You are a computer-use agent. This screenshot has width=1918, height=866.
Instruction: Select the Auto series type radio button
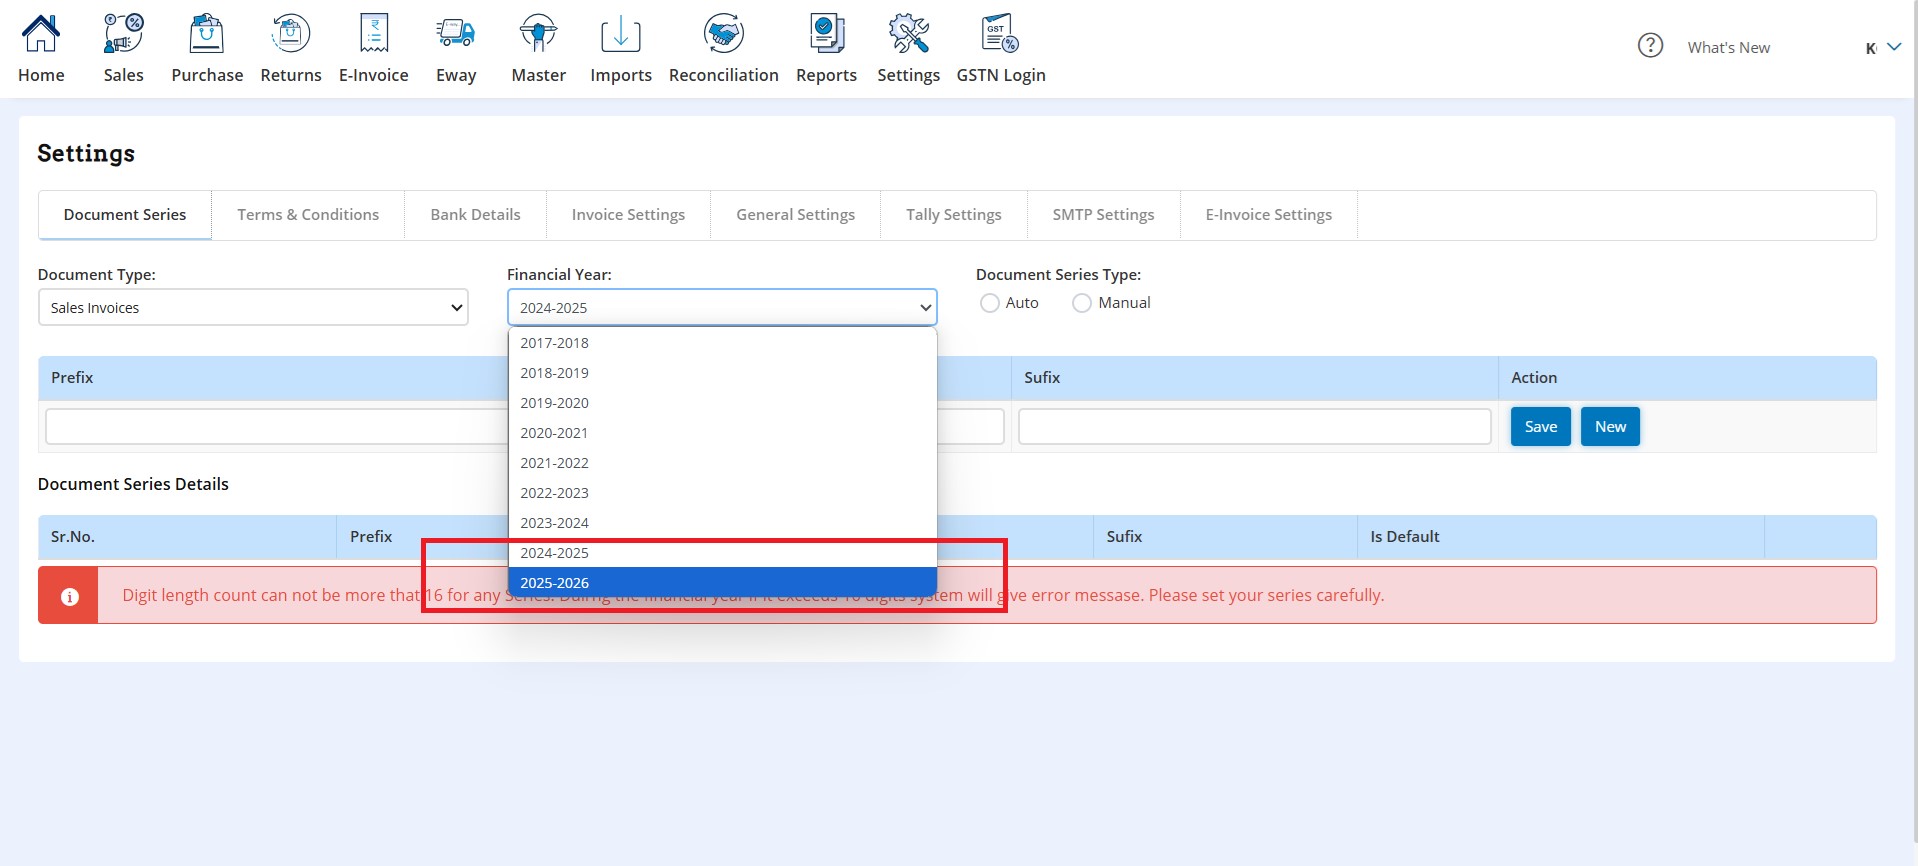click(x=989, y=303)
